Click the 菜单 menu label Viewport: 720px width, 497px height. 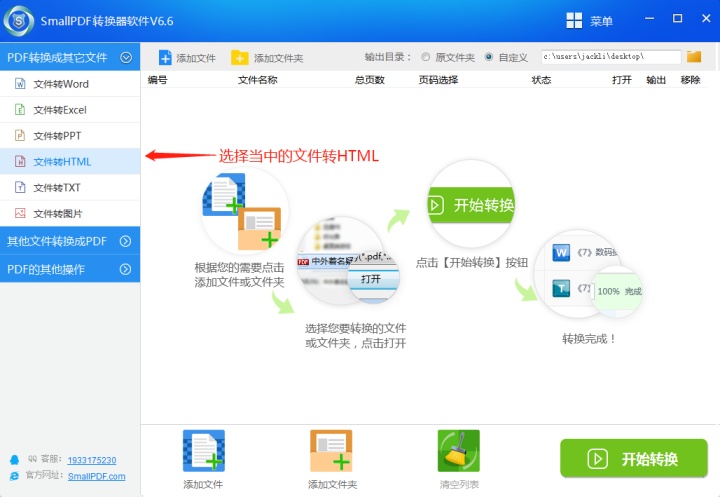click(x=601, y=21)
